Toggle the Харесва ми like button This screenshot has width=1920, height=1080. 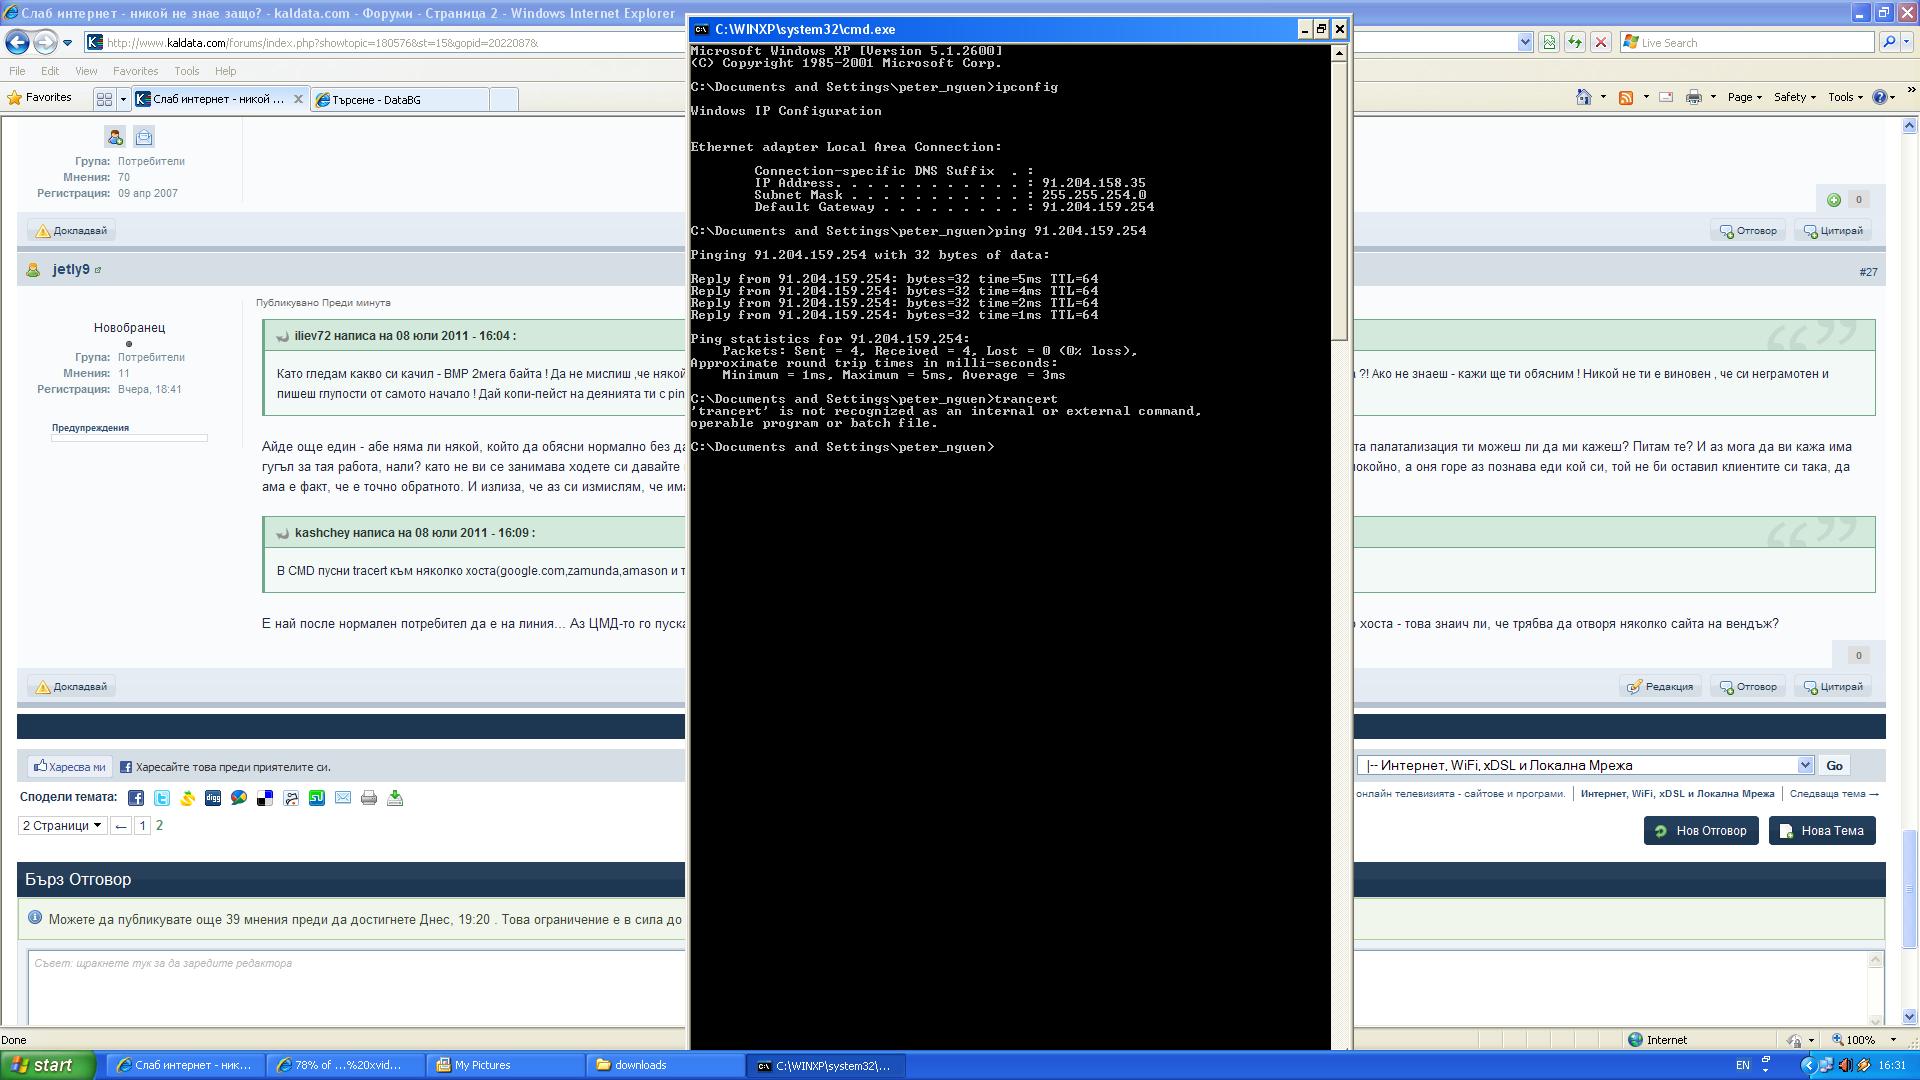pos(69,767)
